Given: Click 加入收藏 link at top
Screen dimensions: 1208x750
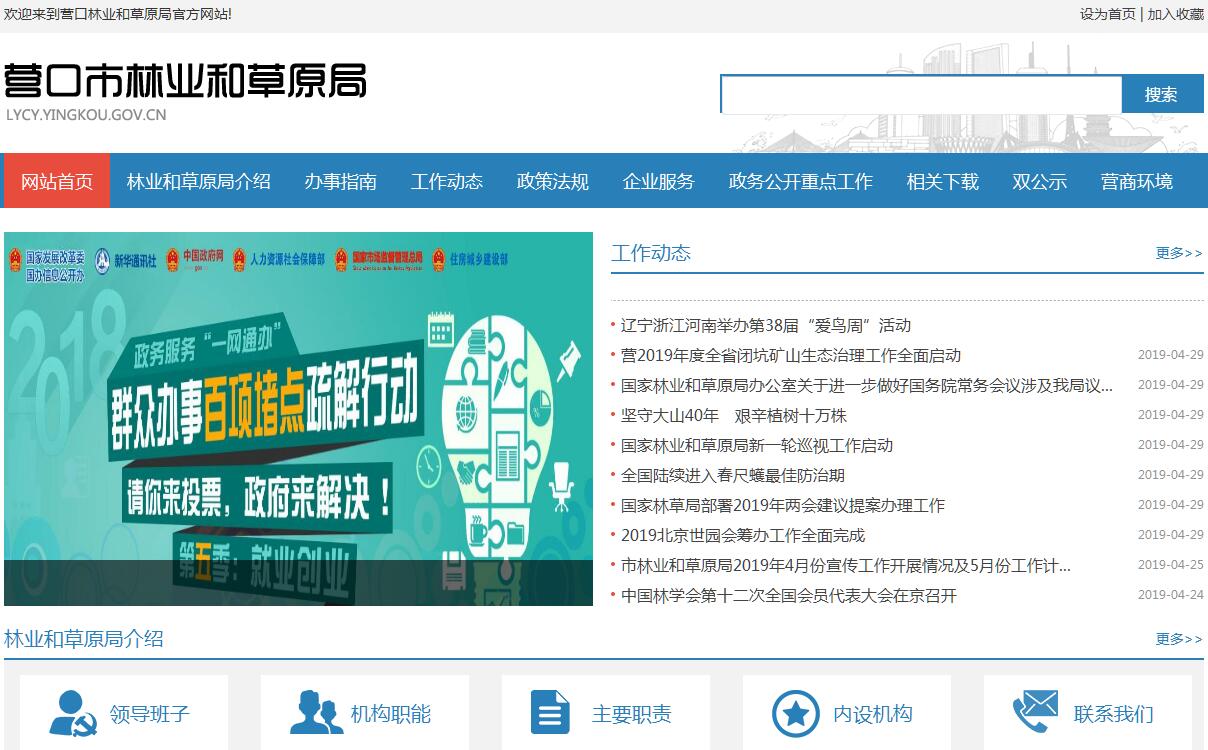Looking at the screenshot, I should (1176, 14).
